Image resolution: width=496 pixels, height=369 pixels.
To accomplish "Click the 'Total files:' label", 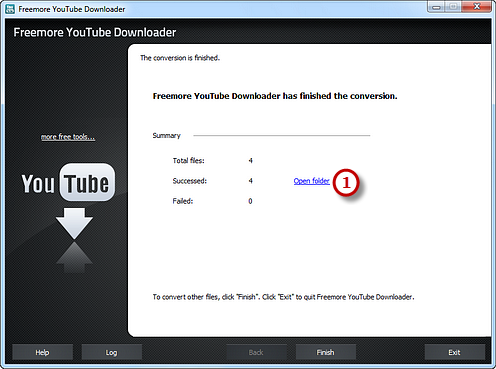I will 188,161.
